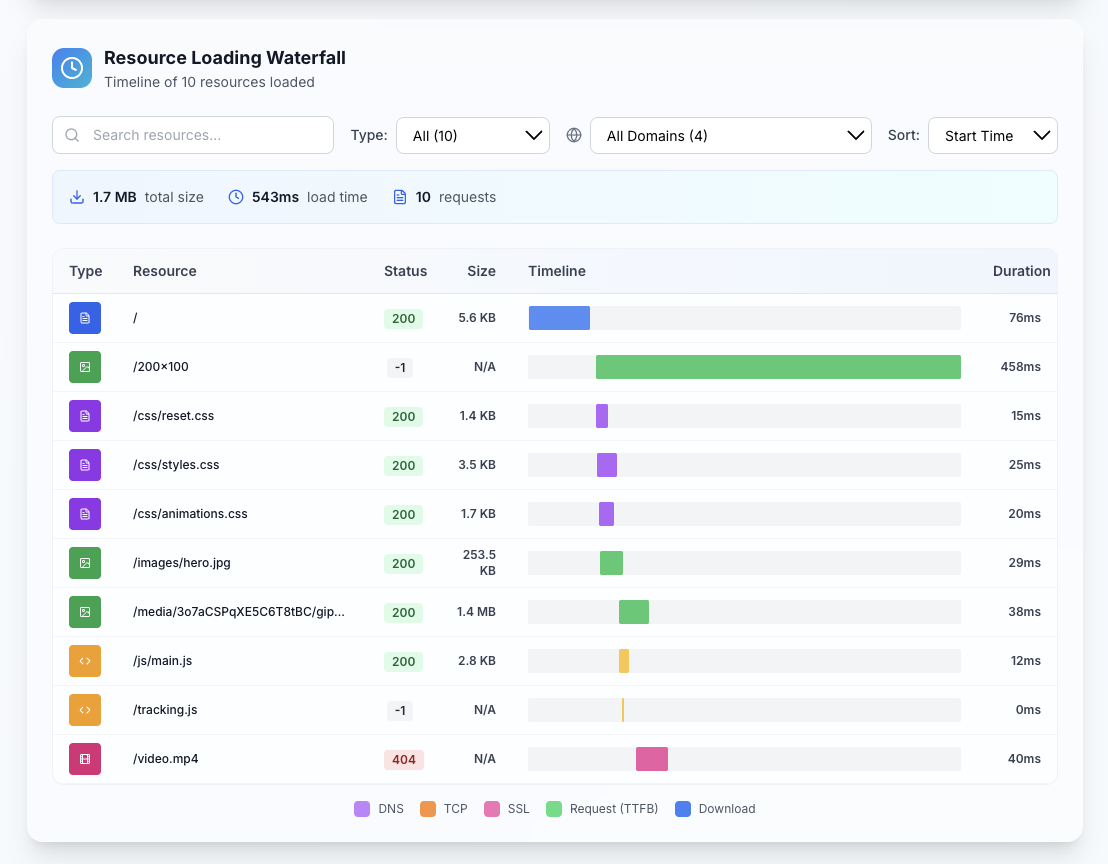1108x864 pixels.
Task: Click the Status column header
Action: point(406,271)
